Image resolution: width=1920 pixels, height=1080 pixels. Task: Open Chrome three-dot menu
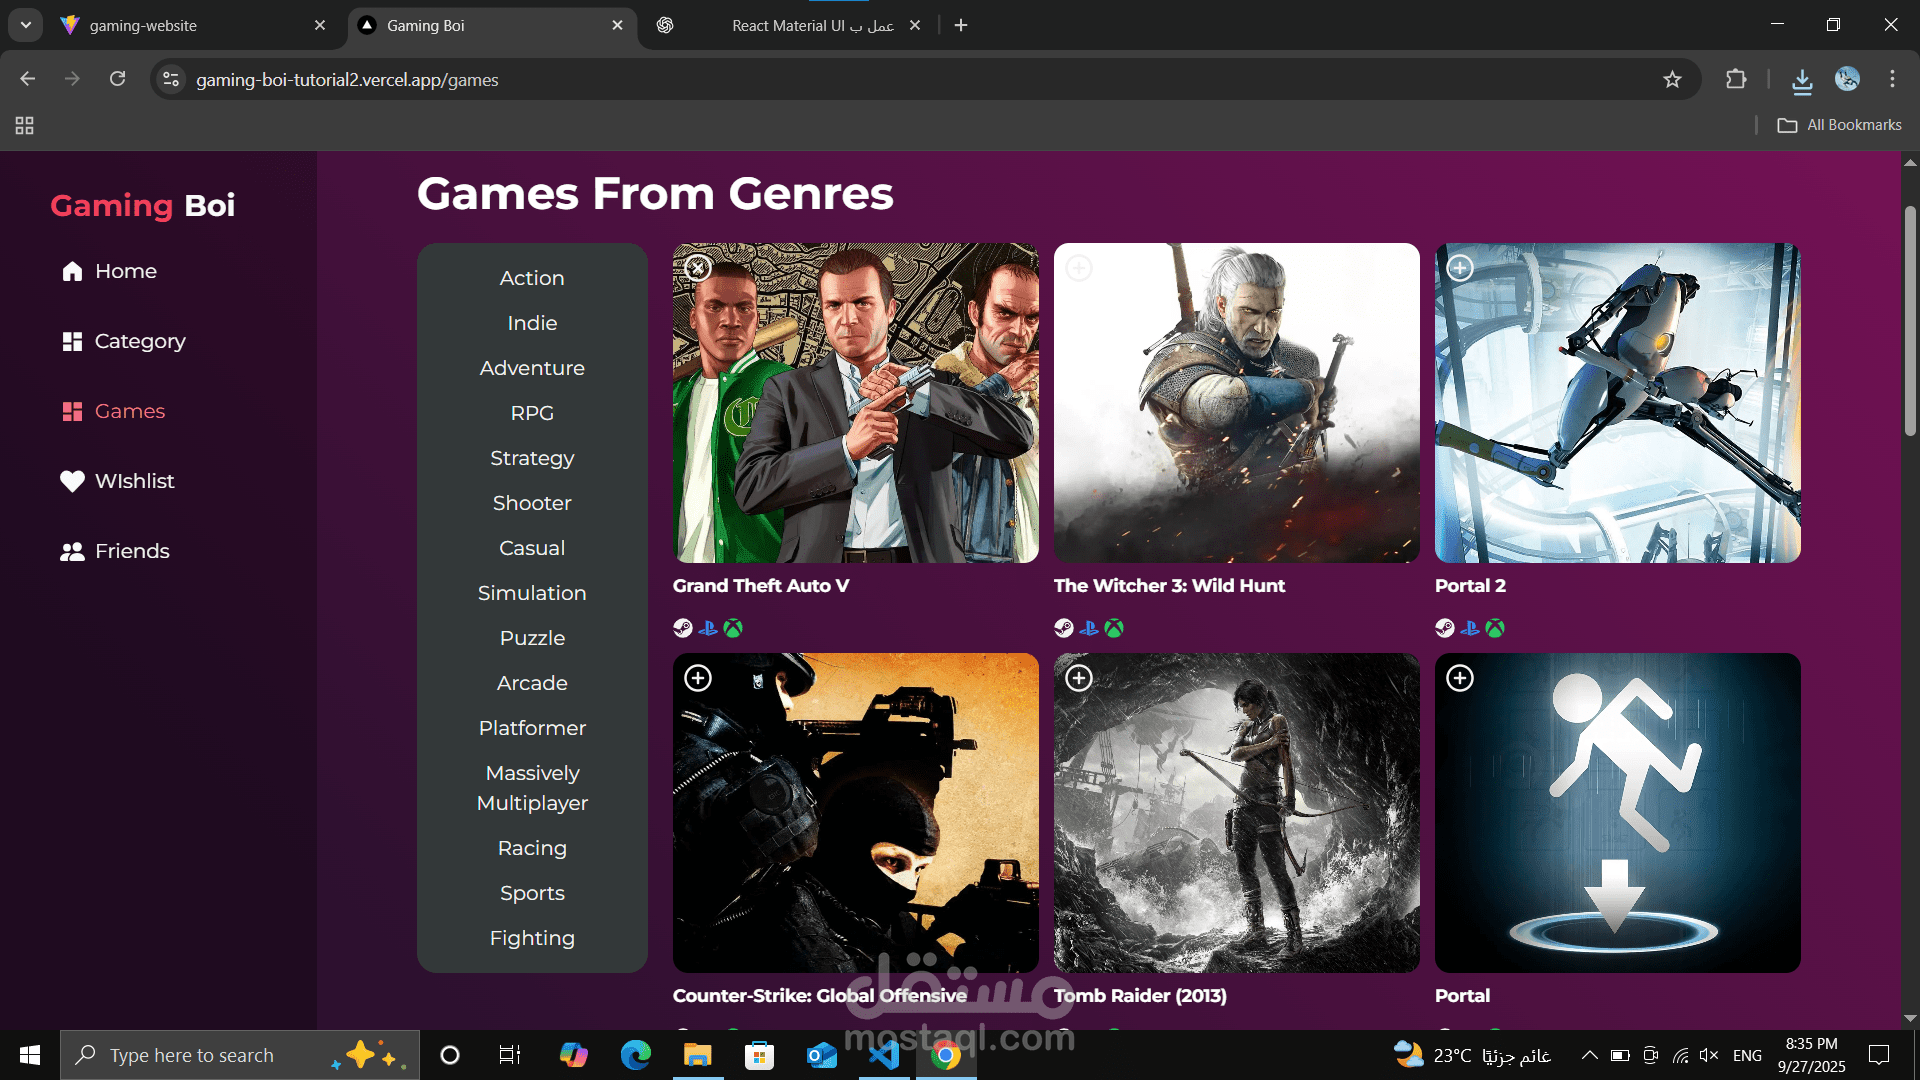click(1892, 79)
